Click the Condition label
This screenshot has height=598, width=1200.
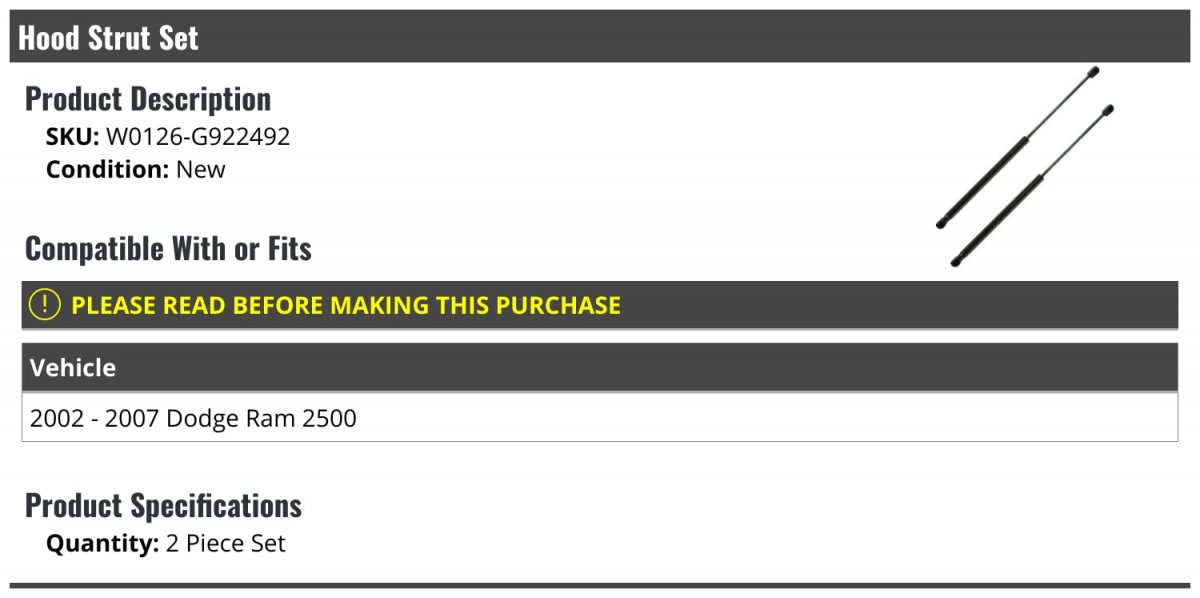coord(108,169)
